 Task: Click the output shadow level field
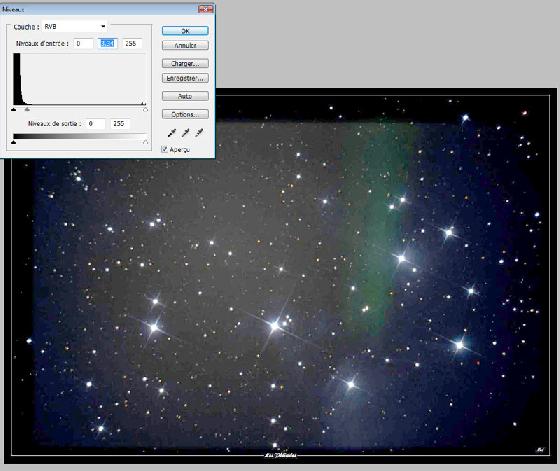click(x=96, y=124)
